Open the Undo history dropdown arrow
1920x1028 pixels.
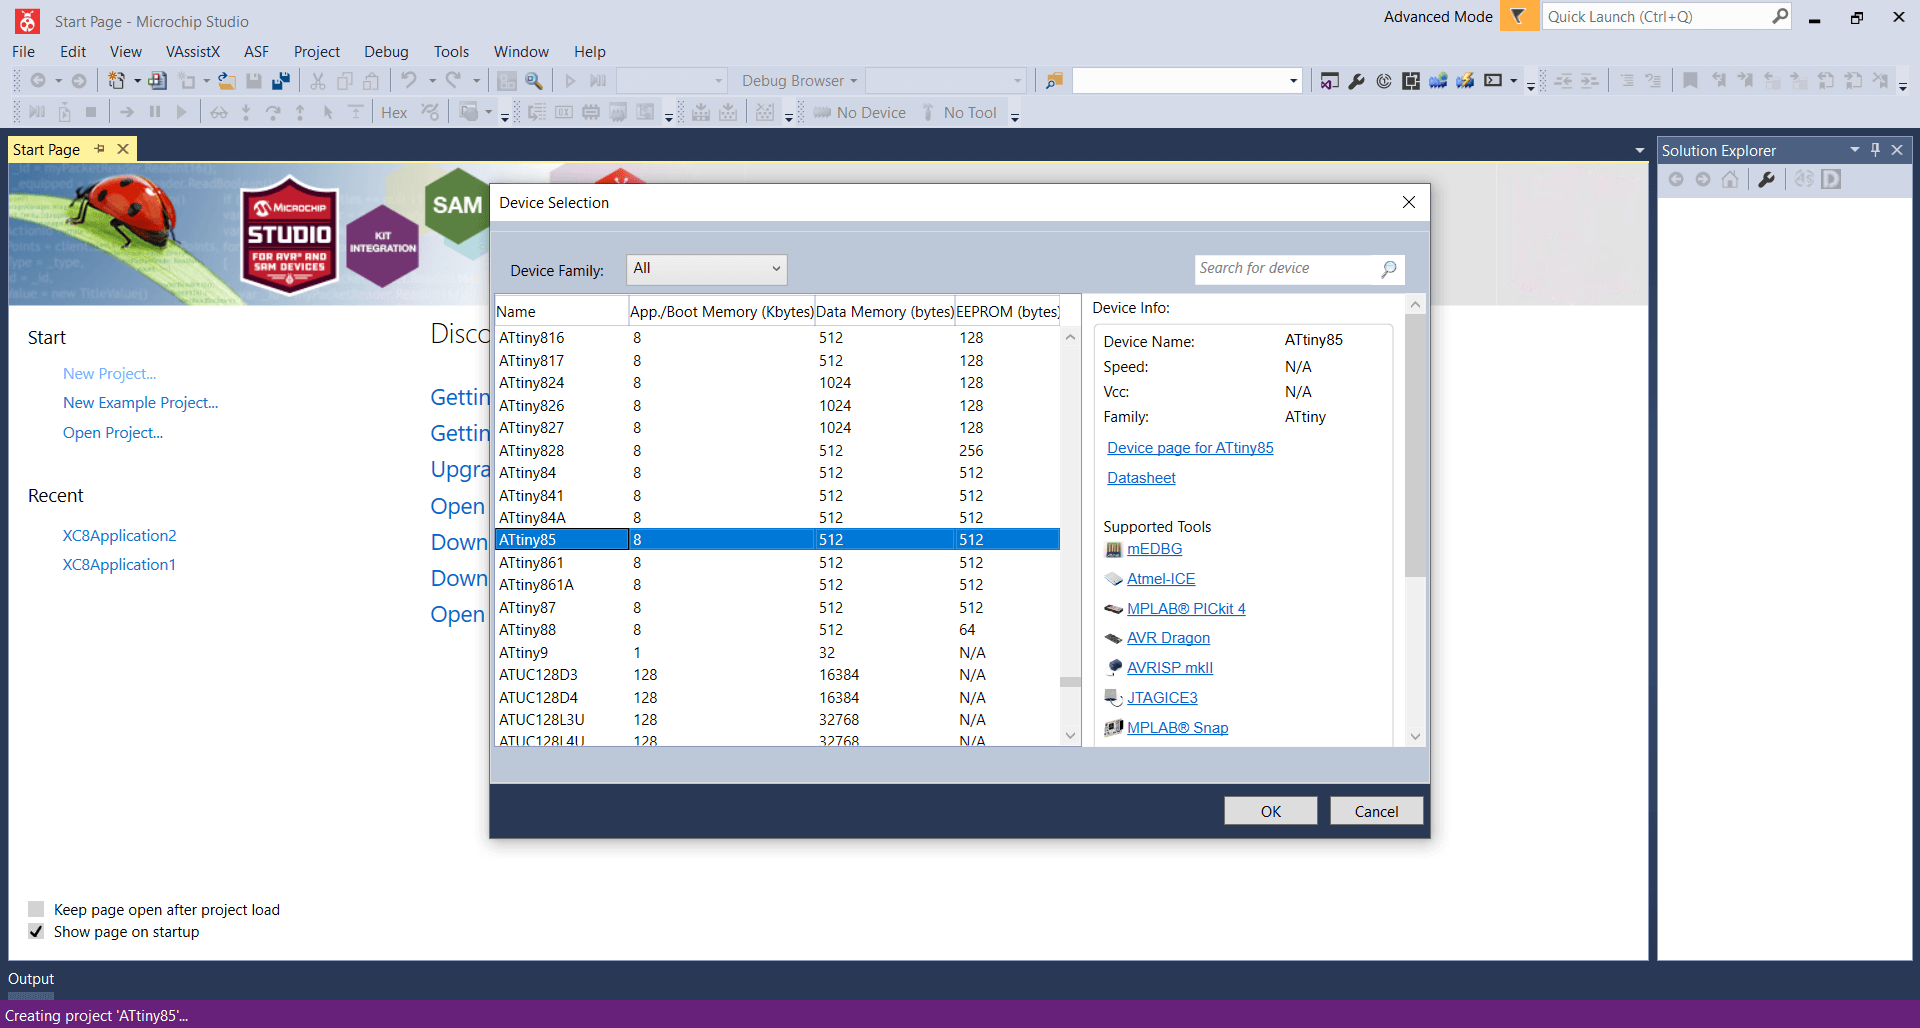pos(432,81)
